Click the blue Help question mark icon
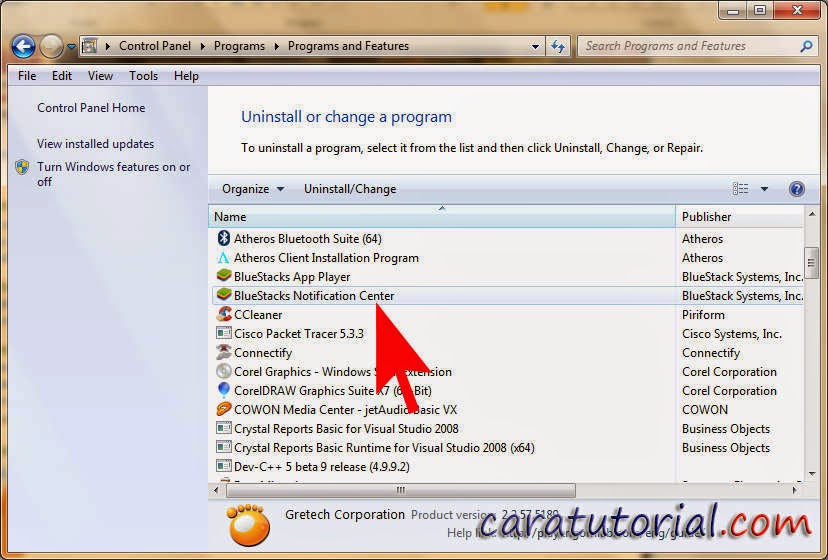 796,189
